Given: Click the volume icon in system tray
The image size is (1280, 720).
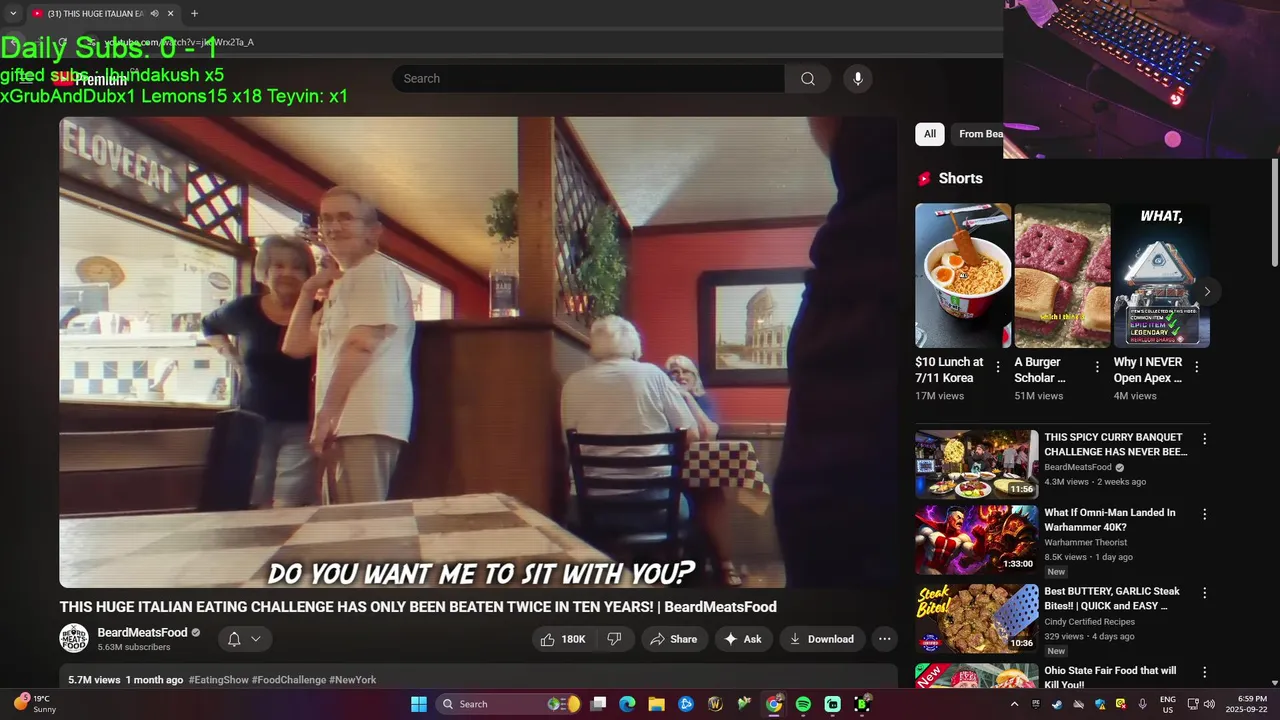Looking at the screenshot, I should coord(1209,704).
